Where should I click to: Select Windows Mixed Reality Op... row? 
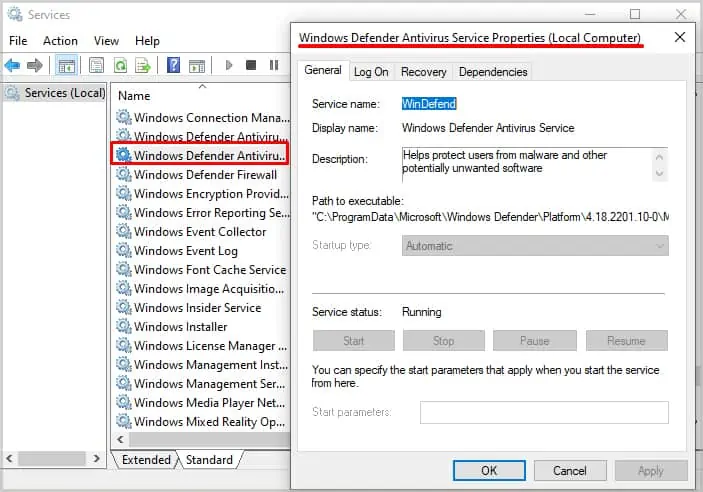tap(201, 422)
